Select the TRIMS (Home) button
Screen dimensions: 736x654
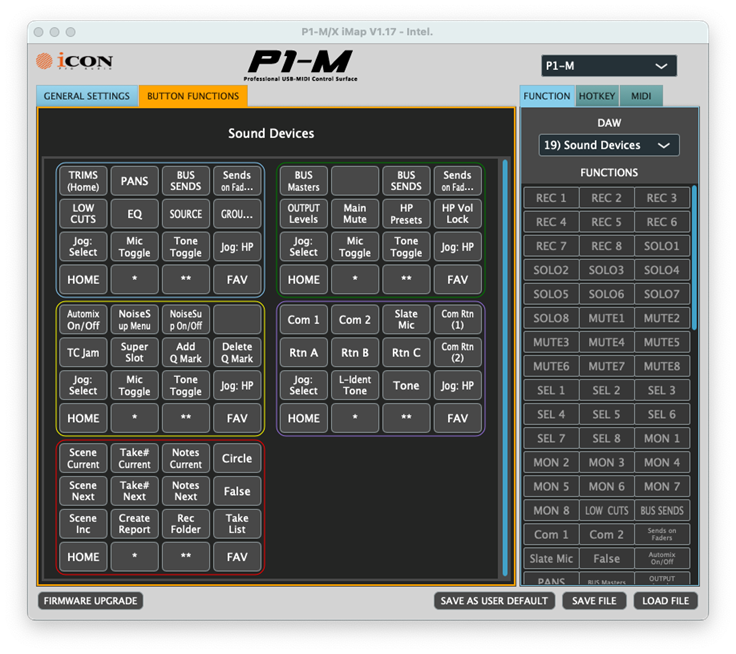[x=83, y=181]
